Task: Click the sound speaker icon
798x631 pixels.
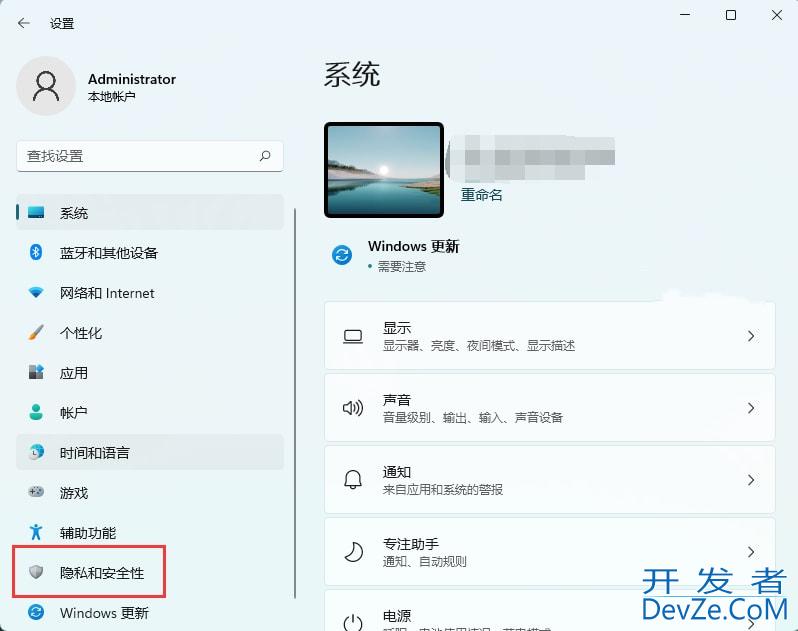Action: tap(353, 408)
